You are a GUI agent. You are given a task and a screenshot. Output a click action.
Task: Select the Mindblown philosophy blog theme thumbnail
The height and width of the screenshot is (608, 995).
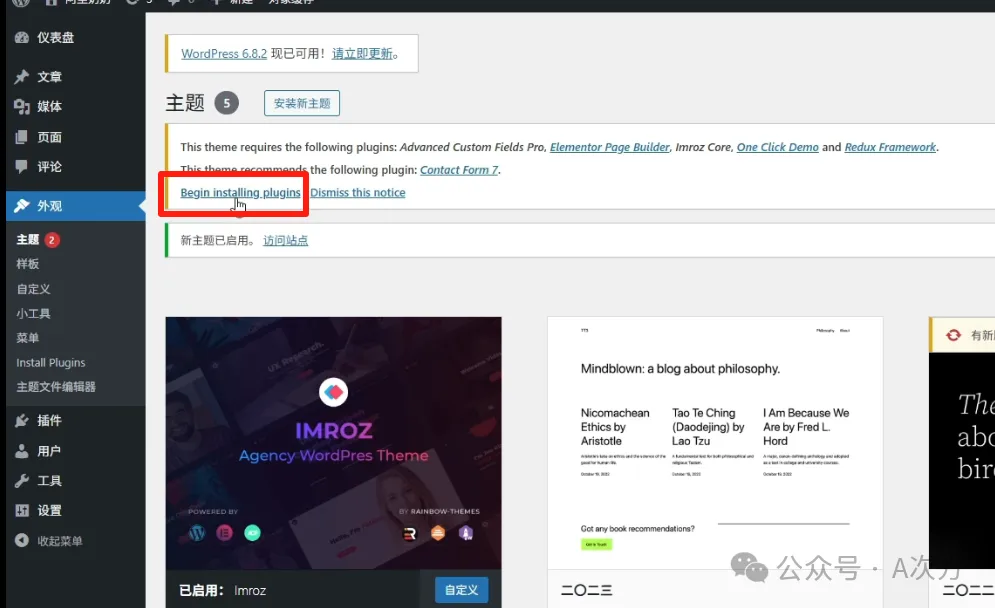715,443
